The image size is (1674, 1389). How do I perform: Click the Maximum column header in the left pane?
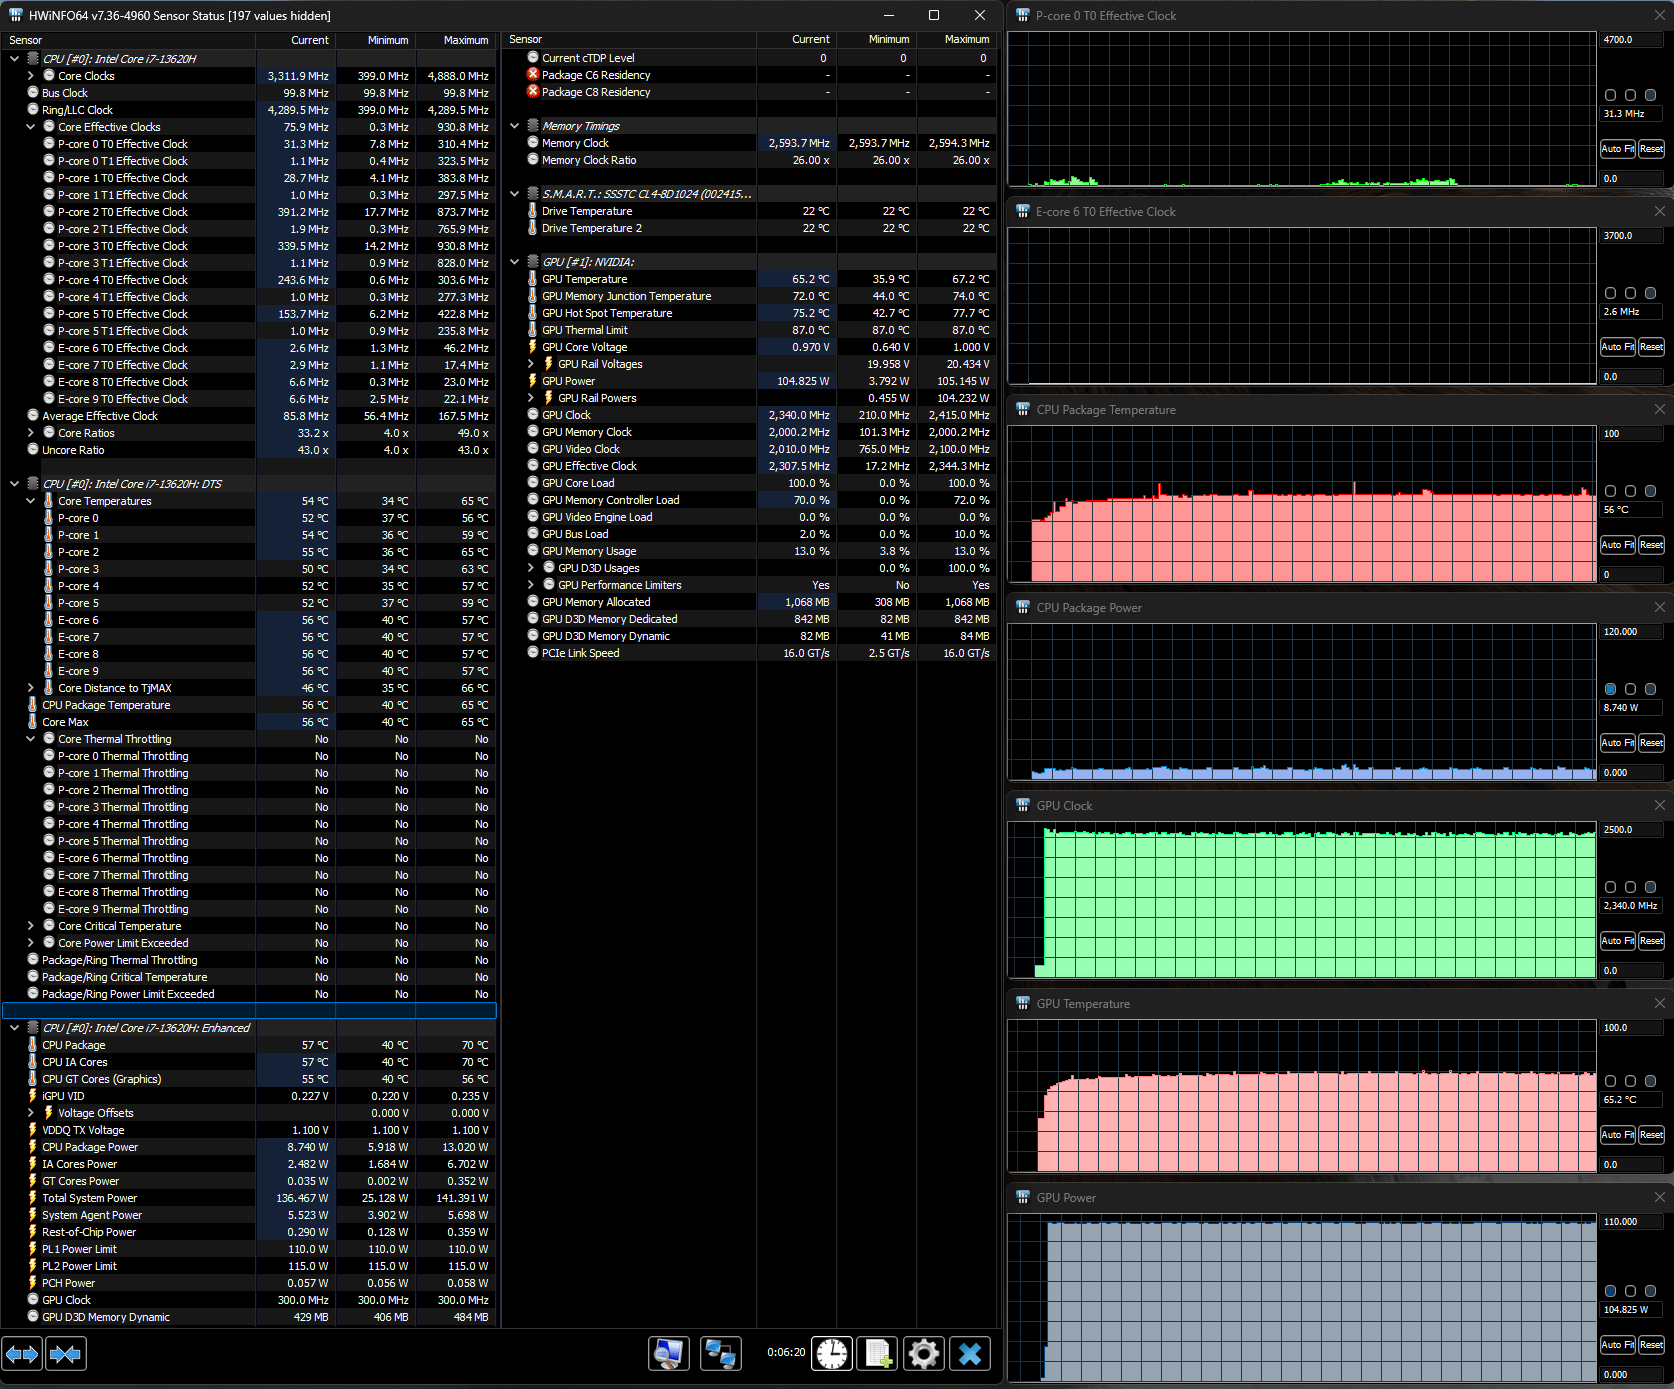click(456, 40)
